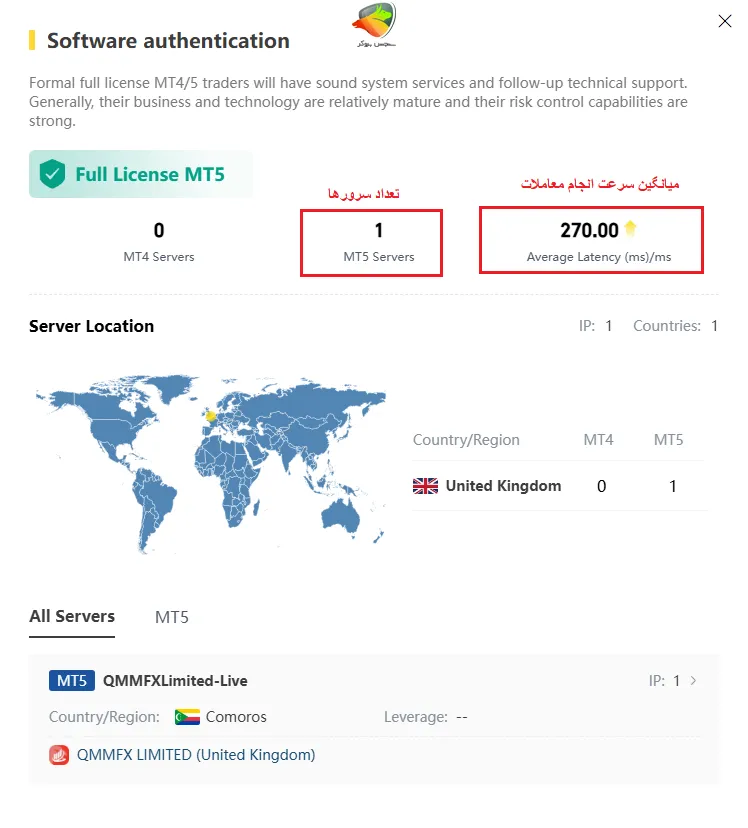Click the 0 MT4 Servers counter

(x=159, y=240)
